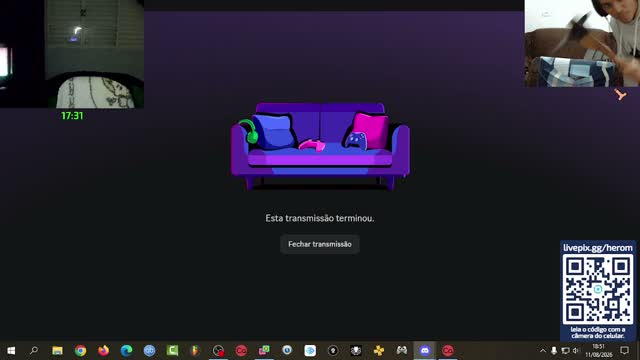Switch to the Discord taskbar icon

point(425,351)
